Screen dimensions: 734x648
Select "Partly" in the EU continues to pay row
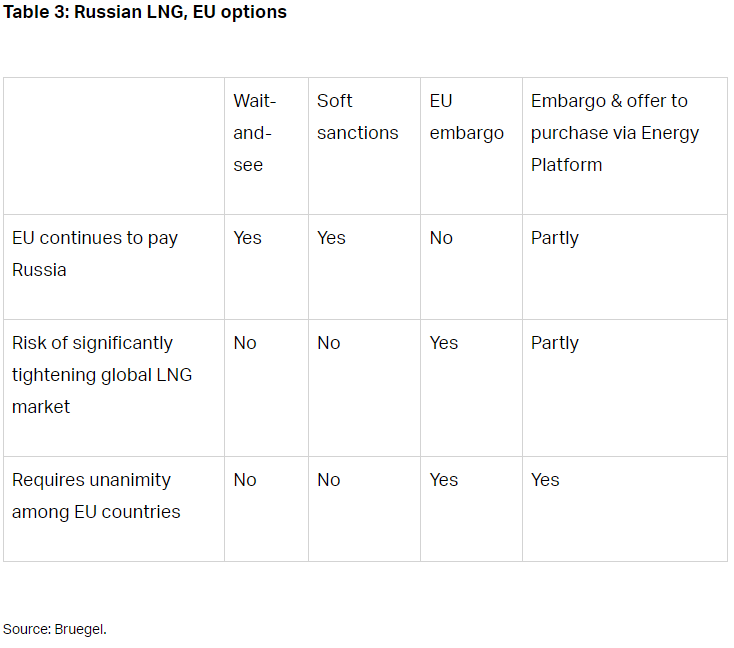[x=555, y=238]
